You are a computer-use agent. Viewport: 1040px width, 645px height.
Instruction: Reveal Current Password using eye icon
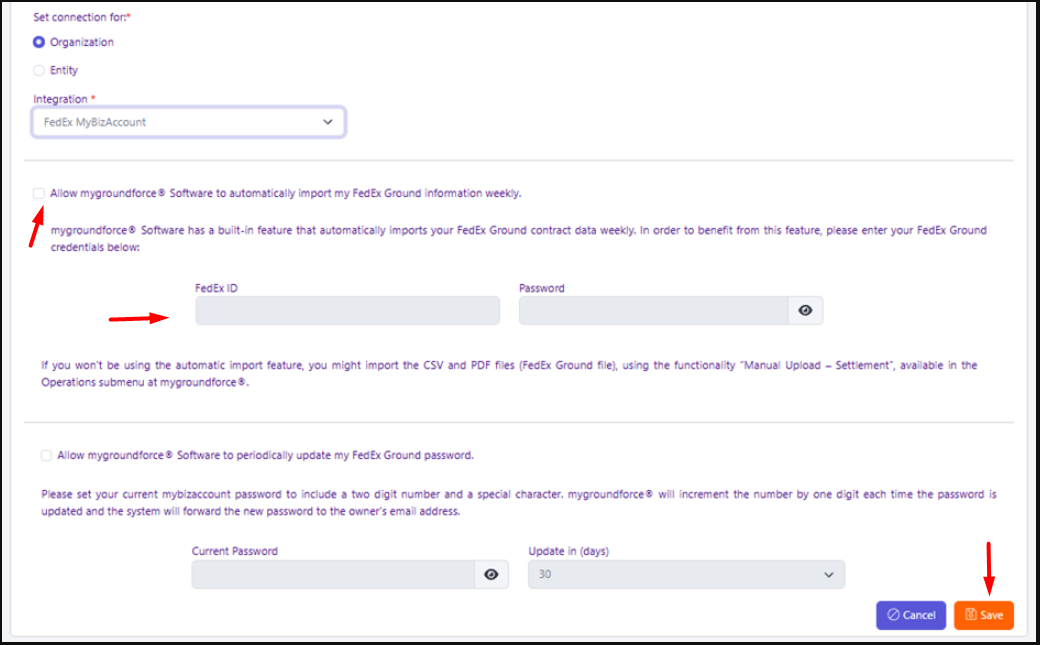pyautogui.click(x=491, y=575)
